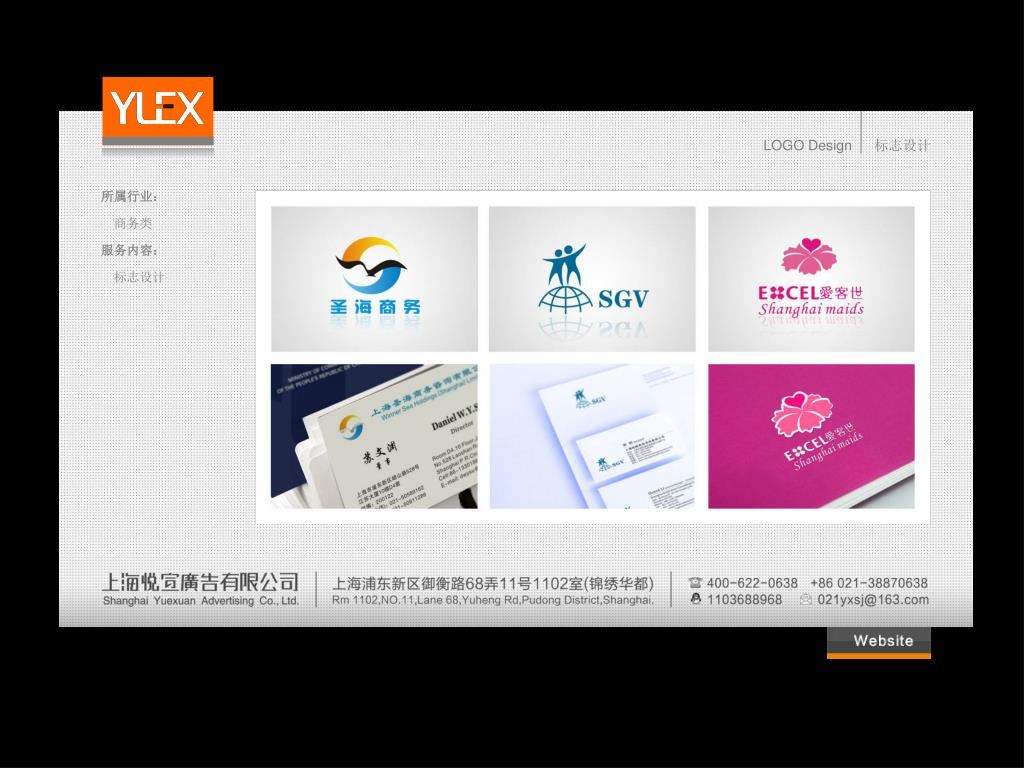This screenshot has width=1024, height=768.
Task: Click the phone number +86 021-38870638
Action: point(869,583)
